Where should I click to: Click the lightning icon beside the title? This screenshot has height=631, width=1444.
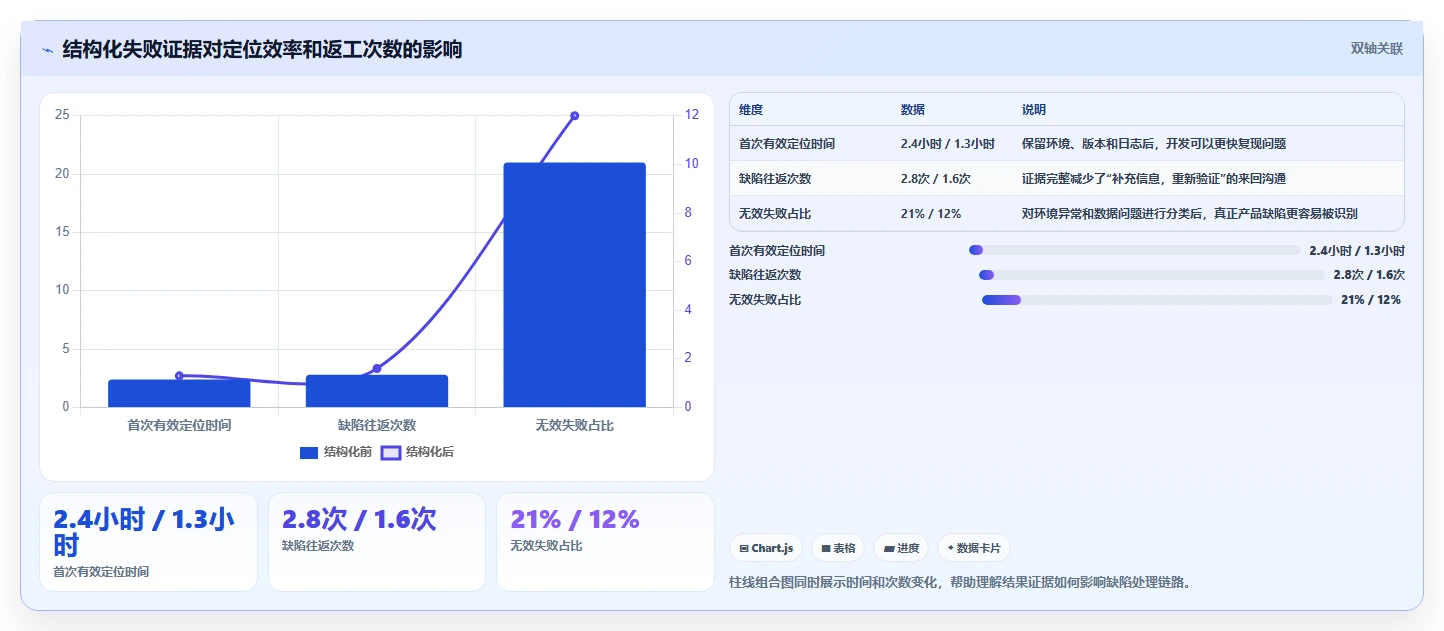[47, 50]
